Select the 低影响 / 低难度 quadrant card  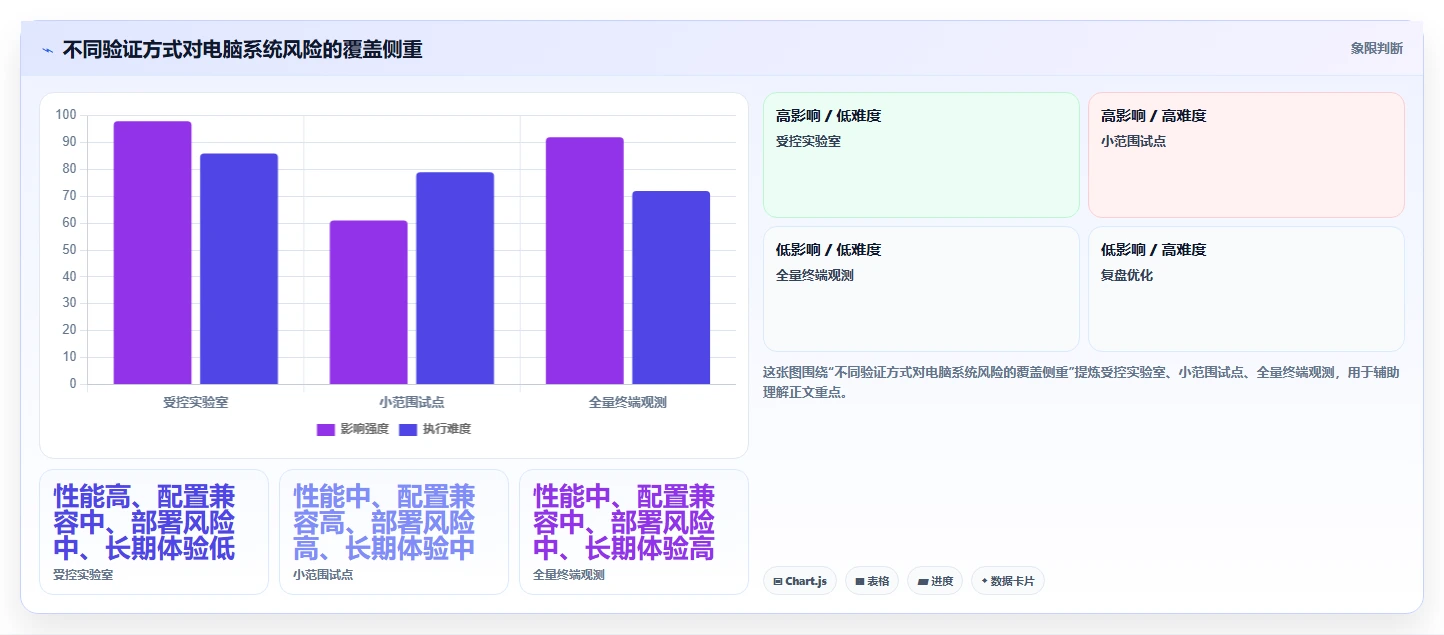921,289
